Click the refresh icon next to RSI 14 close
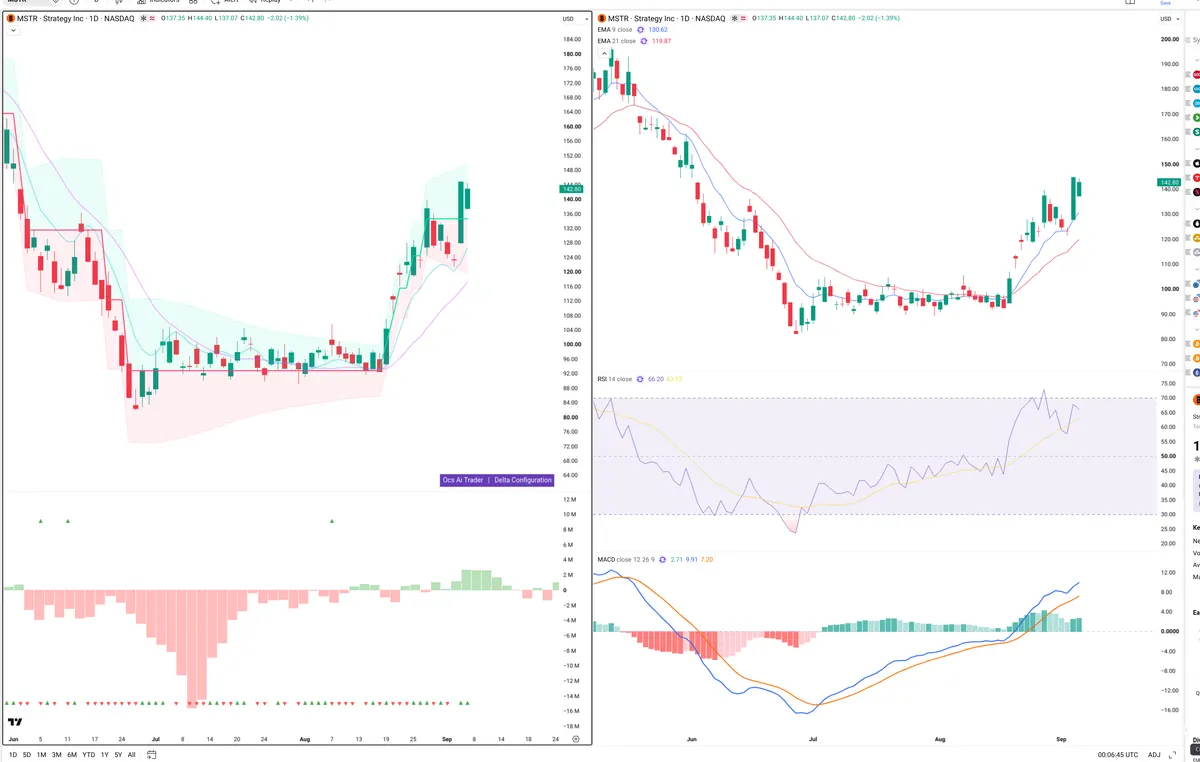 tap(640, 379)
